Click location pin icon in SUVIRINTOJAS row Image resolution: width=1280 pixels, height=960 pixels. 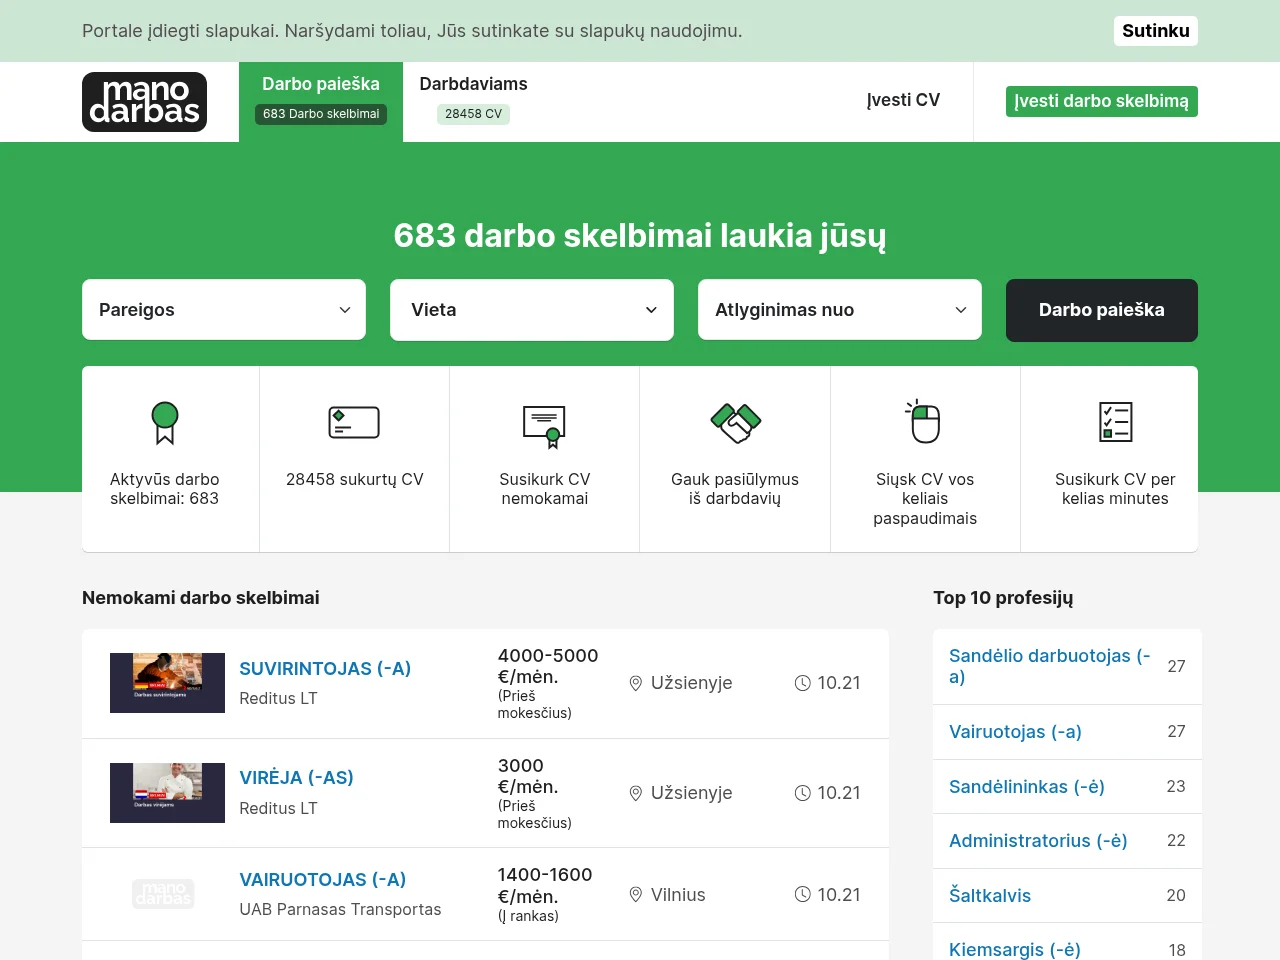[635, 683]
